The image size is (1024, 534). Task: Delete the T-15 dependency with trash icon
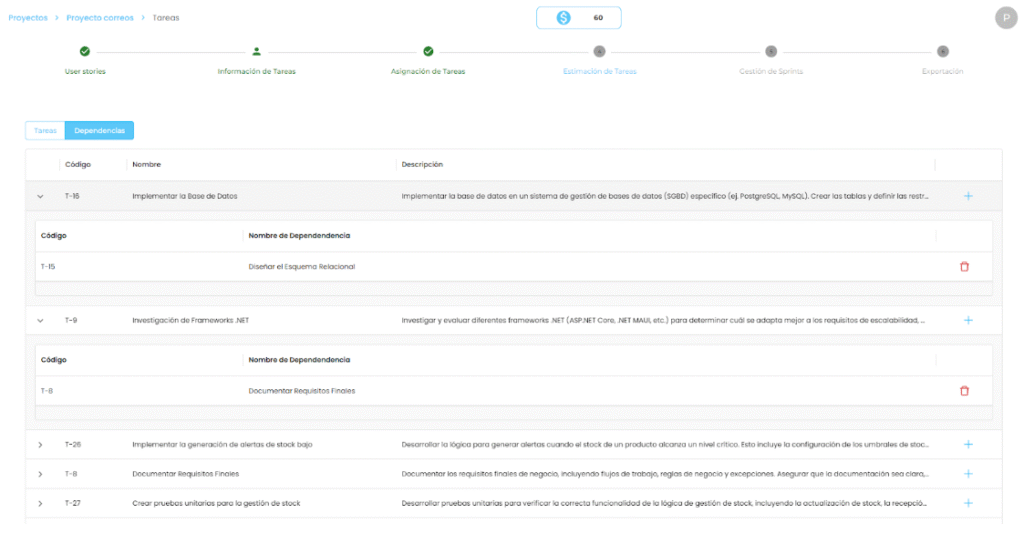[964, 267]
